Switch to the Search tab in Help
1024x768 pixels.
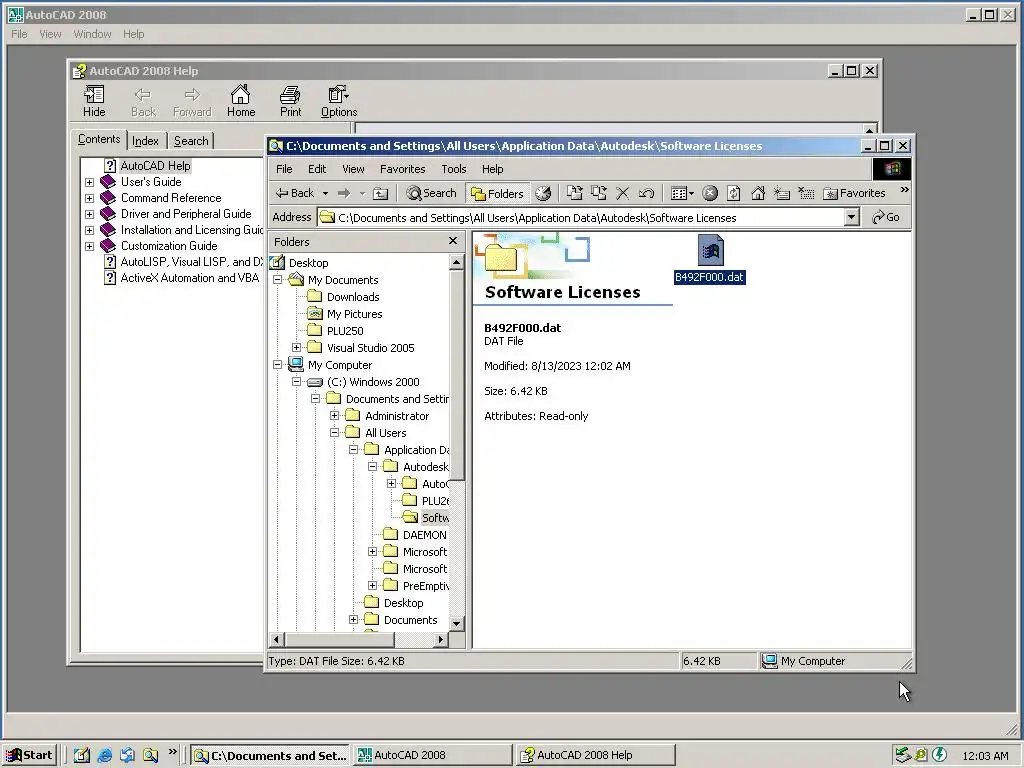click(191, 141)
